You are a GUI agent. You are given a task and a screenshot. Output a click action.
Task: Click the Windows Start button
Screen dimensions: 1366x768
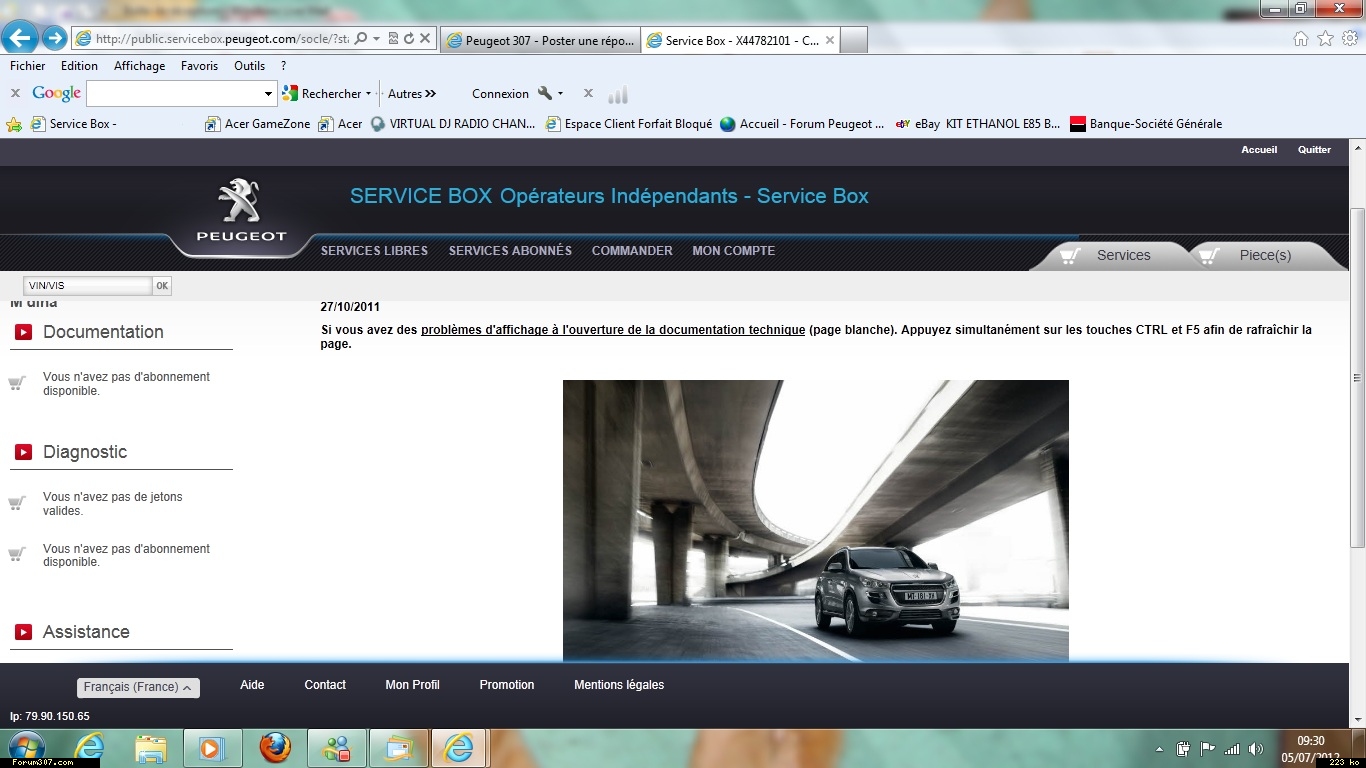pos(26,748)
